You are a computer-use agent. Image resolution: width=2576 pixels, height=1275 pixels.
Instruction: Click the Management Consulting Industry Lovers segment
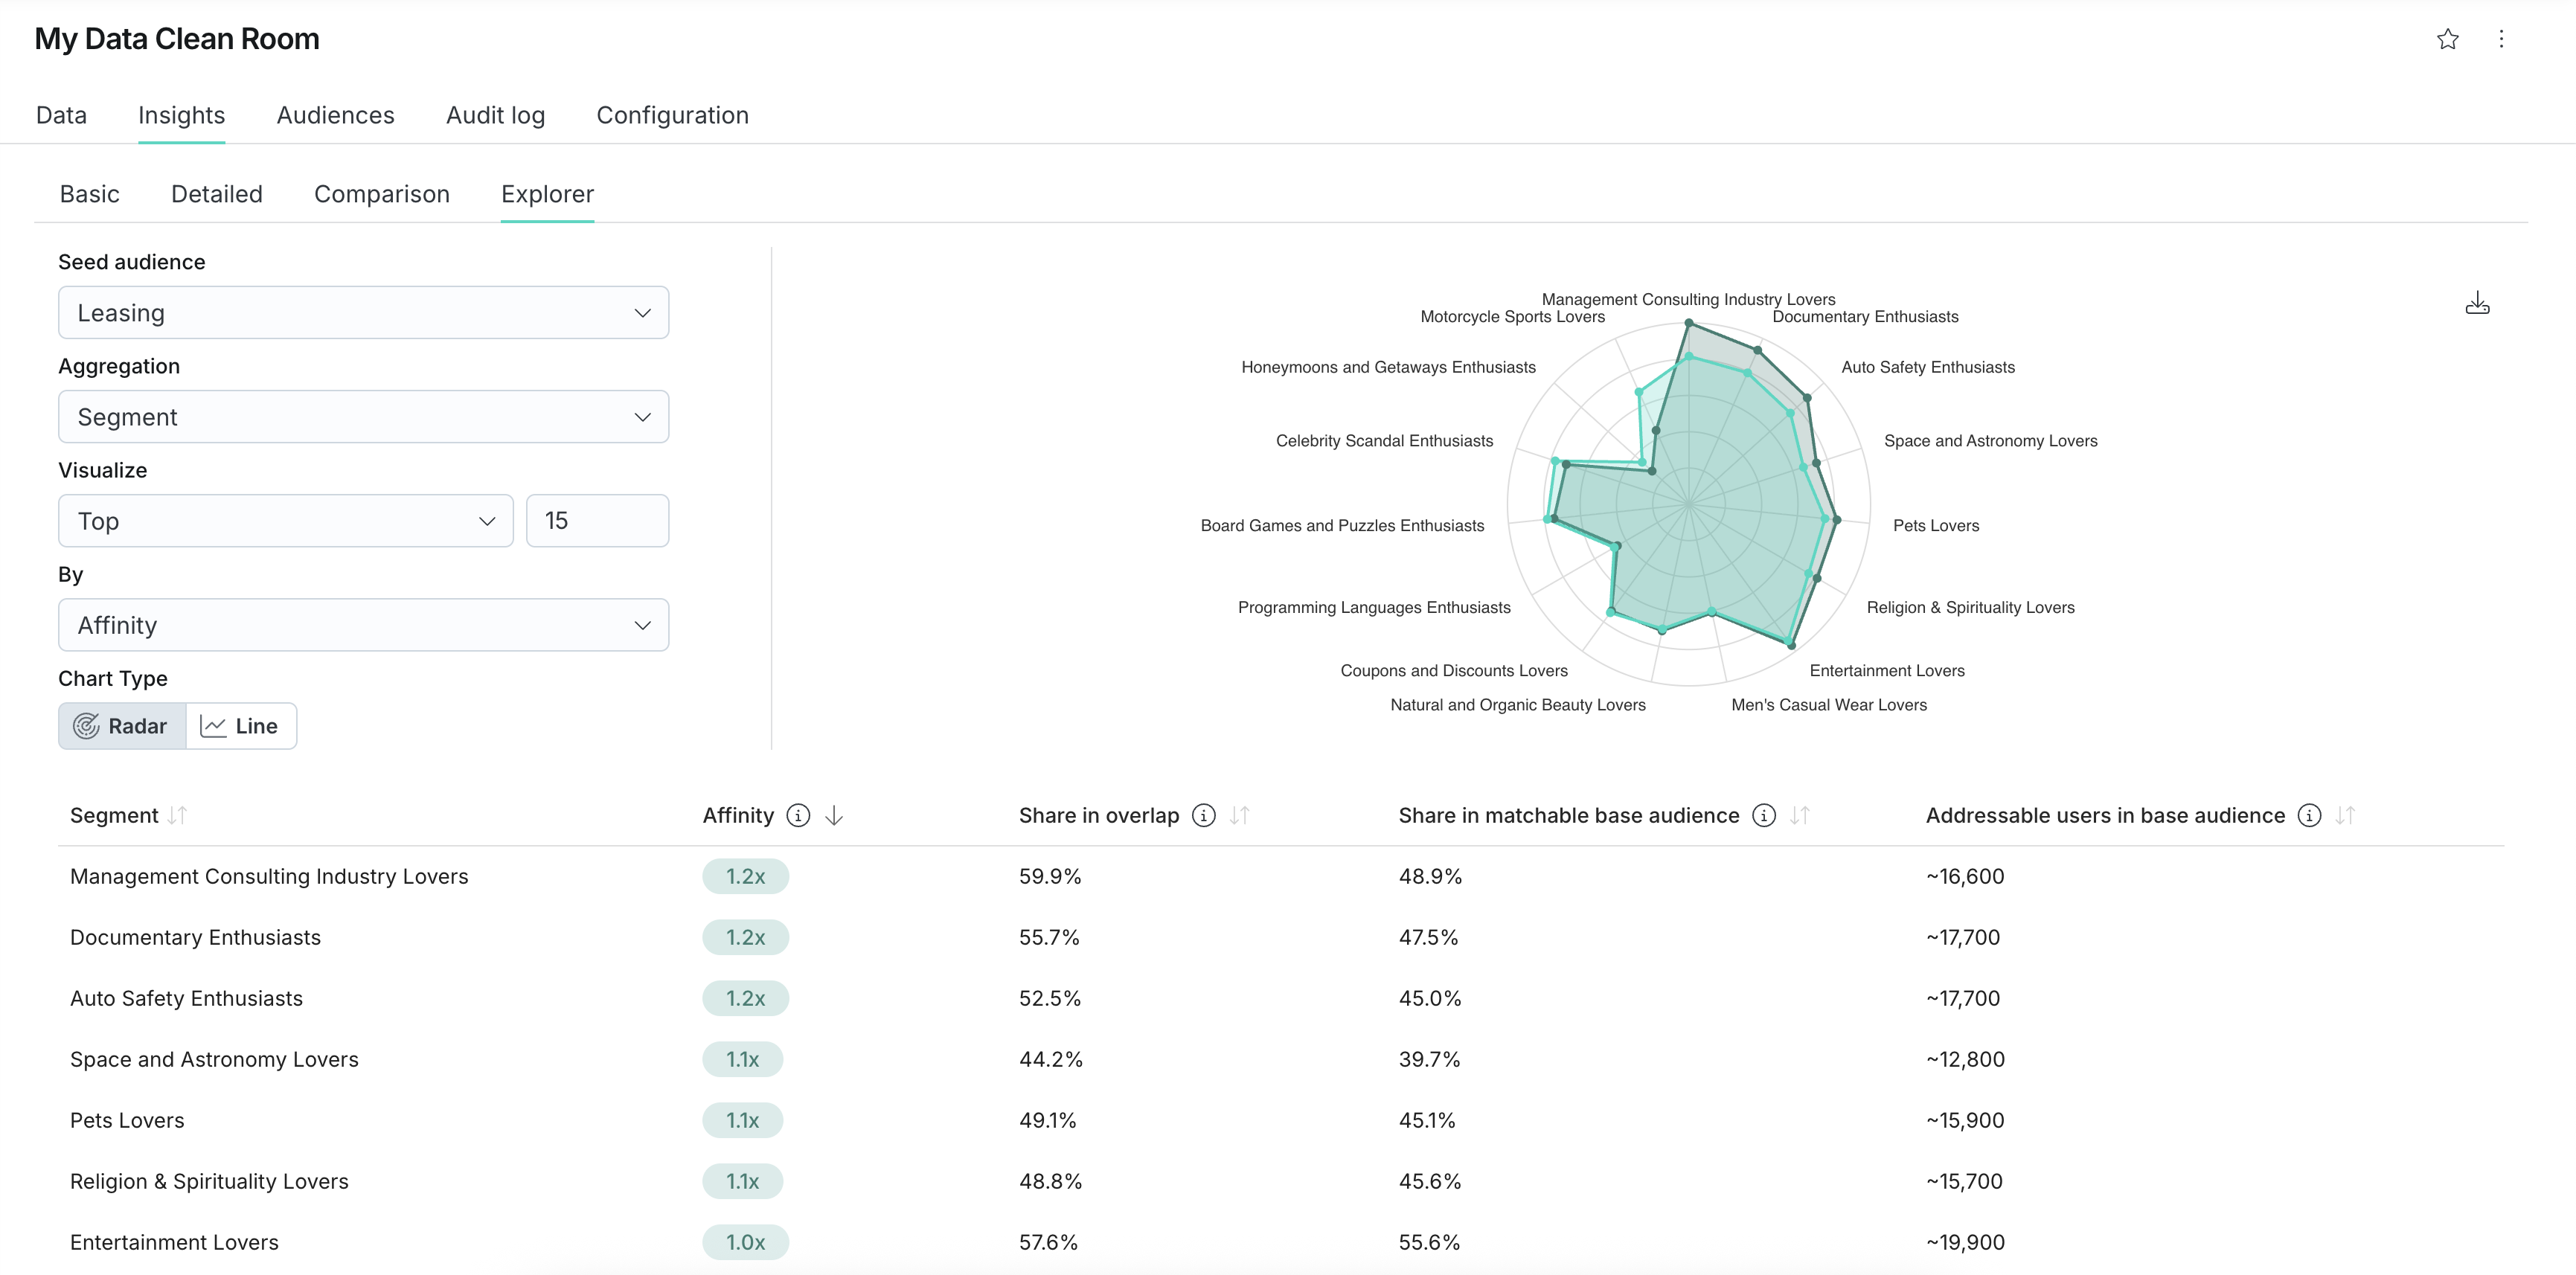tap(269, 876)
